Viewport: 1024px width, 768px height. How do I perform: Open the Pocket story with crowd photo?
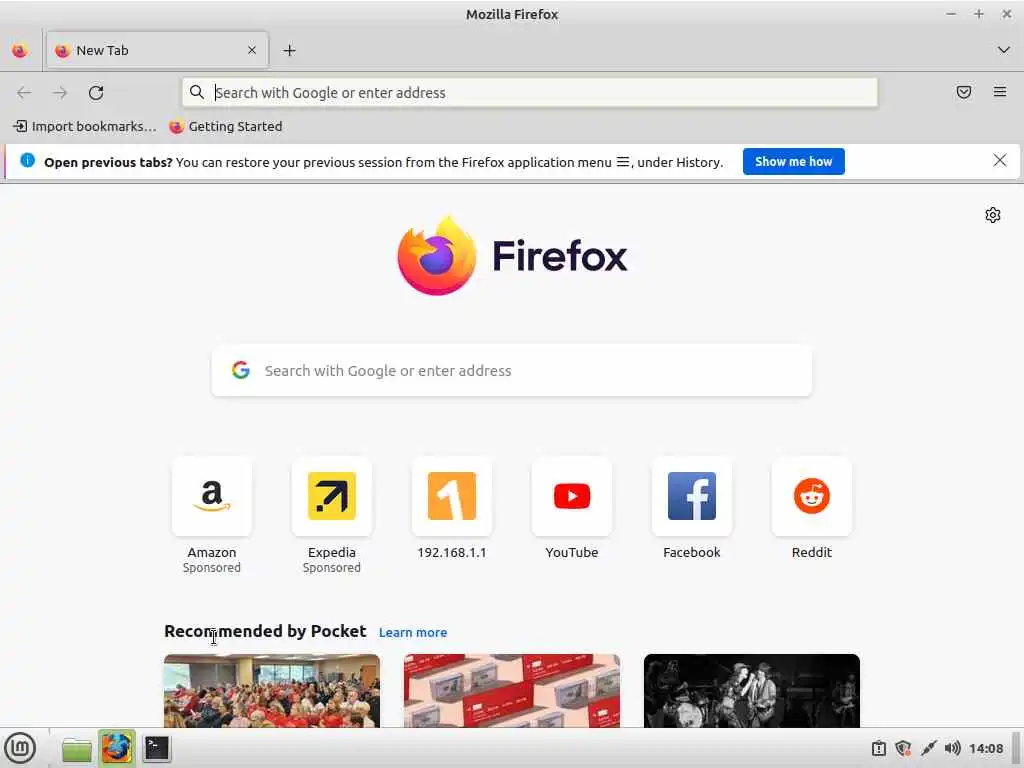click(272, 690)
